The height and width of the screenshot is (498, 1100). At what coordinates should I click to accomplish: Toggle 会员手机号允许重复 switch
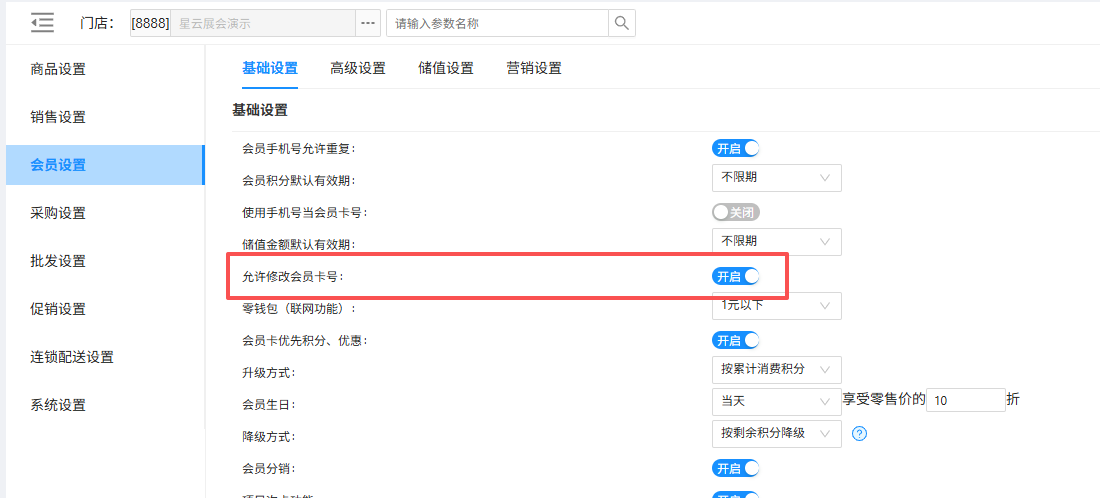tap(736, 149)
